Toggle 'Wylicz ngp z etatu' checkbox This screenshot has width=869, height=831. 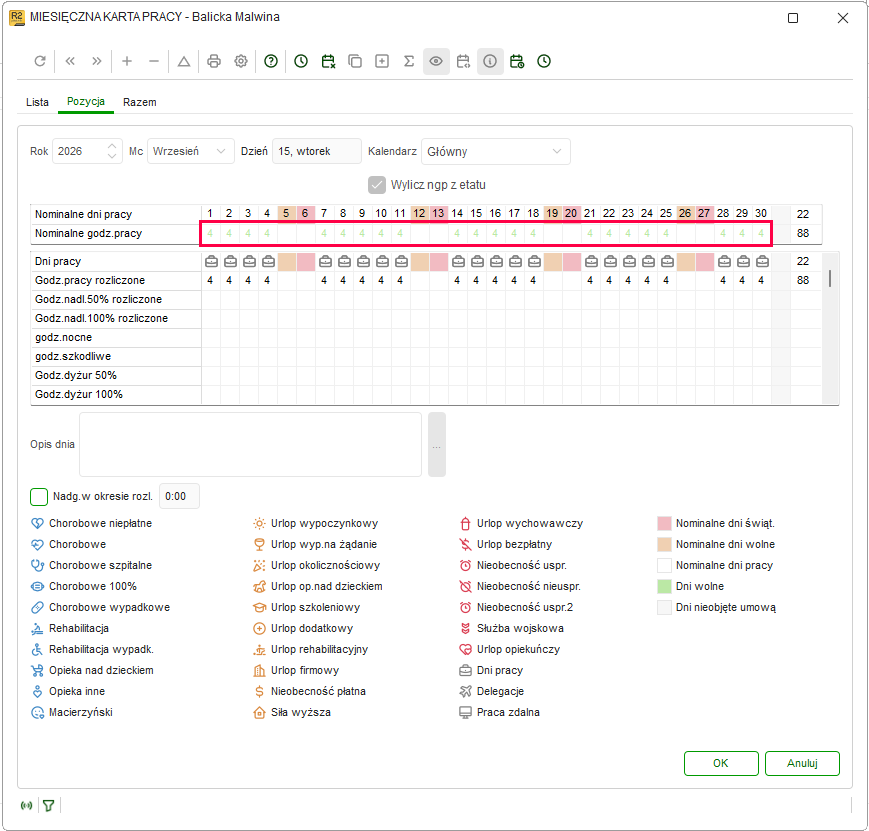(x=377, y=185)
